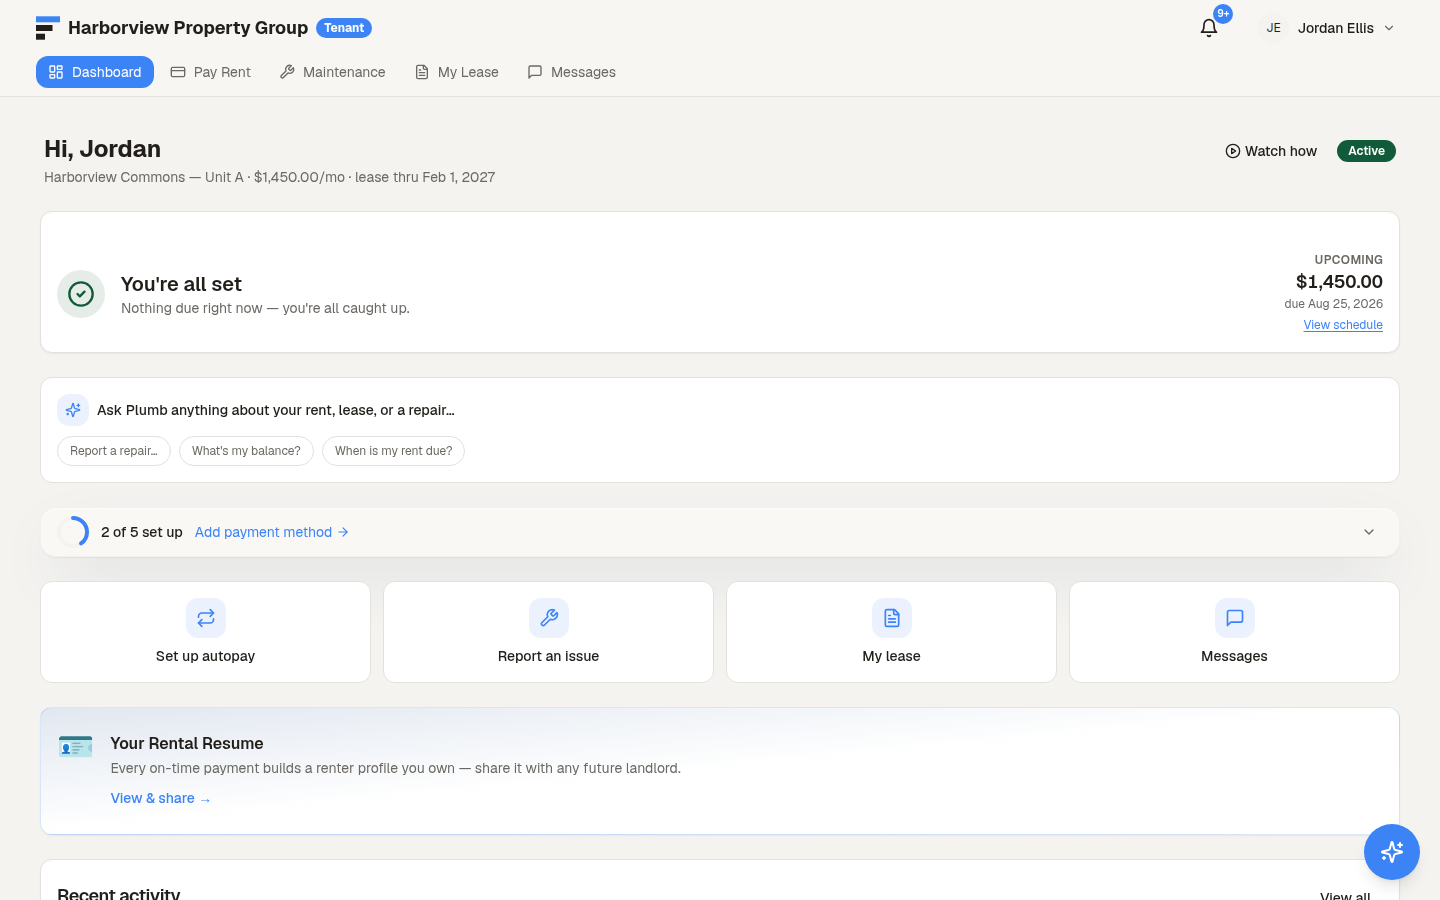Click the document icon on My lease card
Screen dimensions: 1440x900
892,618
